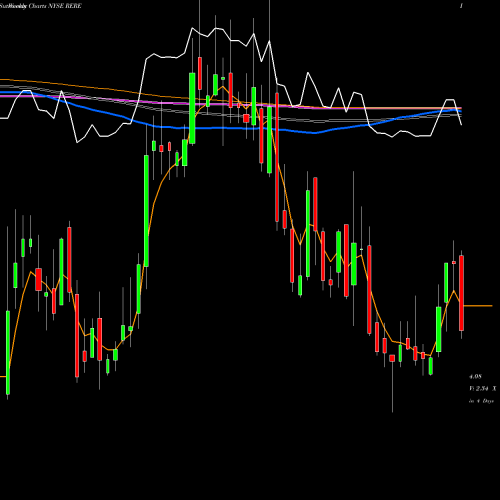The width and height of the screenshot is (500, 500).
Task: Click the V: 2.34 X volume label
Action: point(483,388)
